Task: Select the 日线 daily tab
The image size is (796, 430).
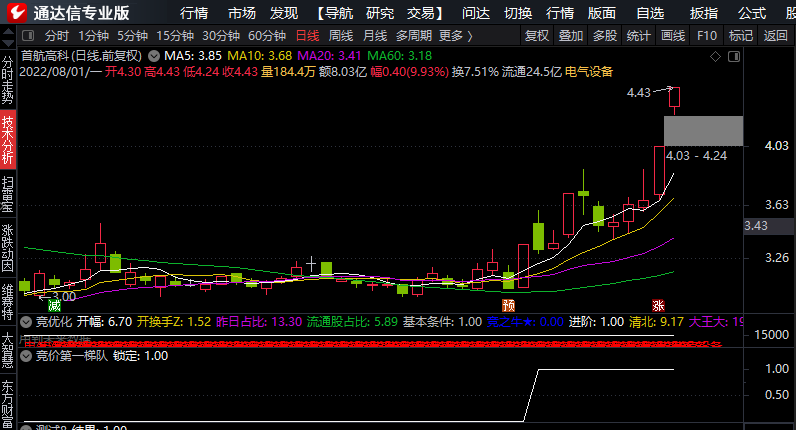Action: click(308, 36)
